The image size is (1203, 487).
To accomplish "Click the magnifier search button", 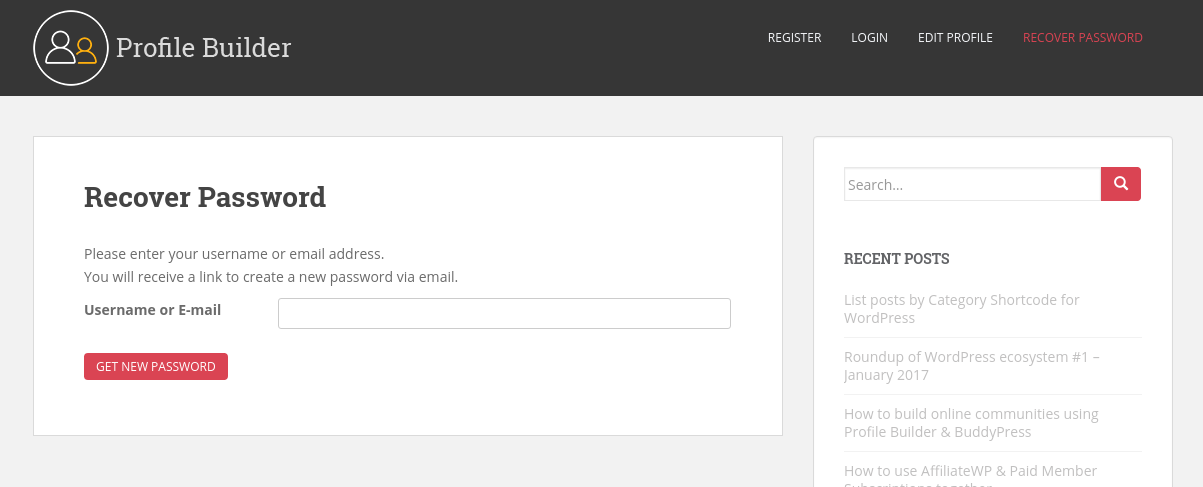I will (x=1121, y=184).
